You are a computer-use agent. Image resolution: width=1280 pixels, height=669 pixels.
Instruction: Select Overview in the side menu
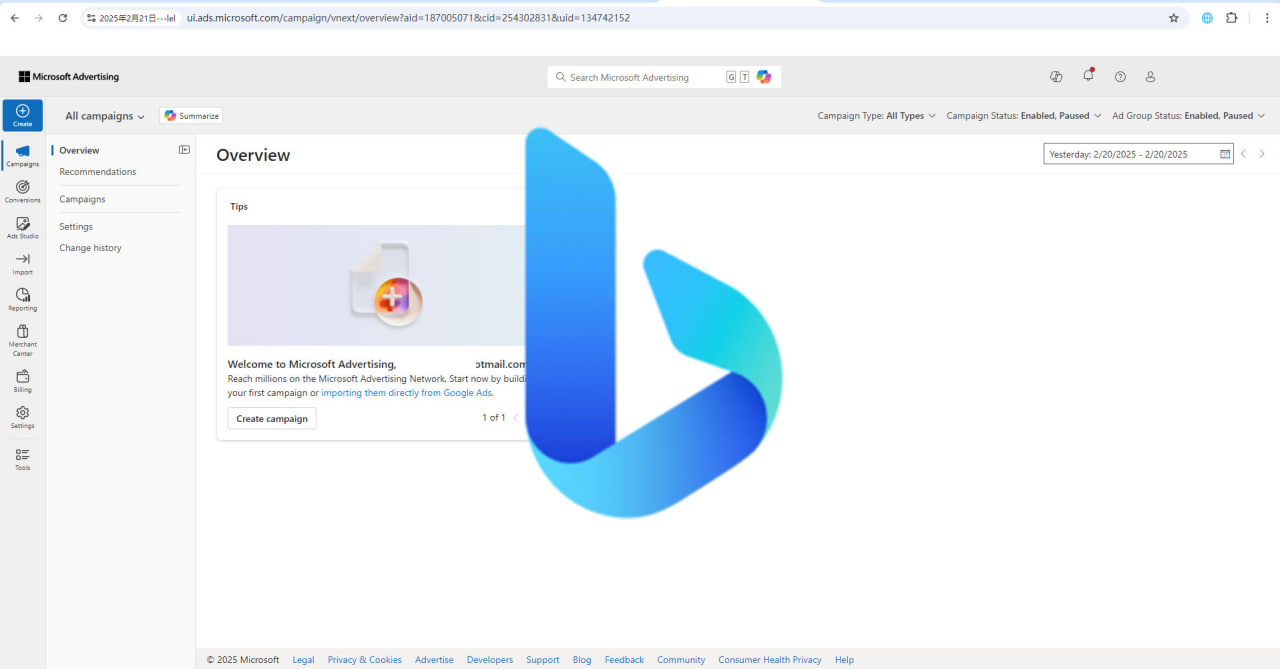click(79, 150)
